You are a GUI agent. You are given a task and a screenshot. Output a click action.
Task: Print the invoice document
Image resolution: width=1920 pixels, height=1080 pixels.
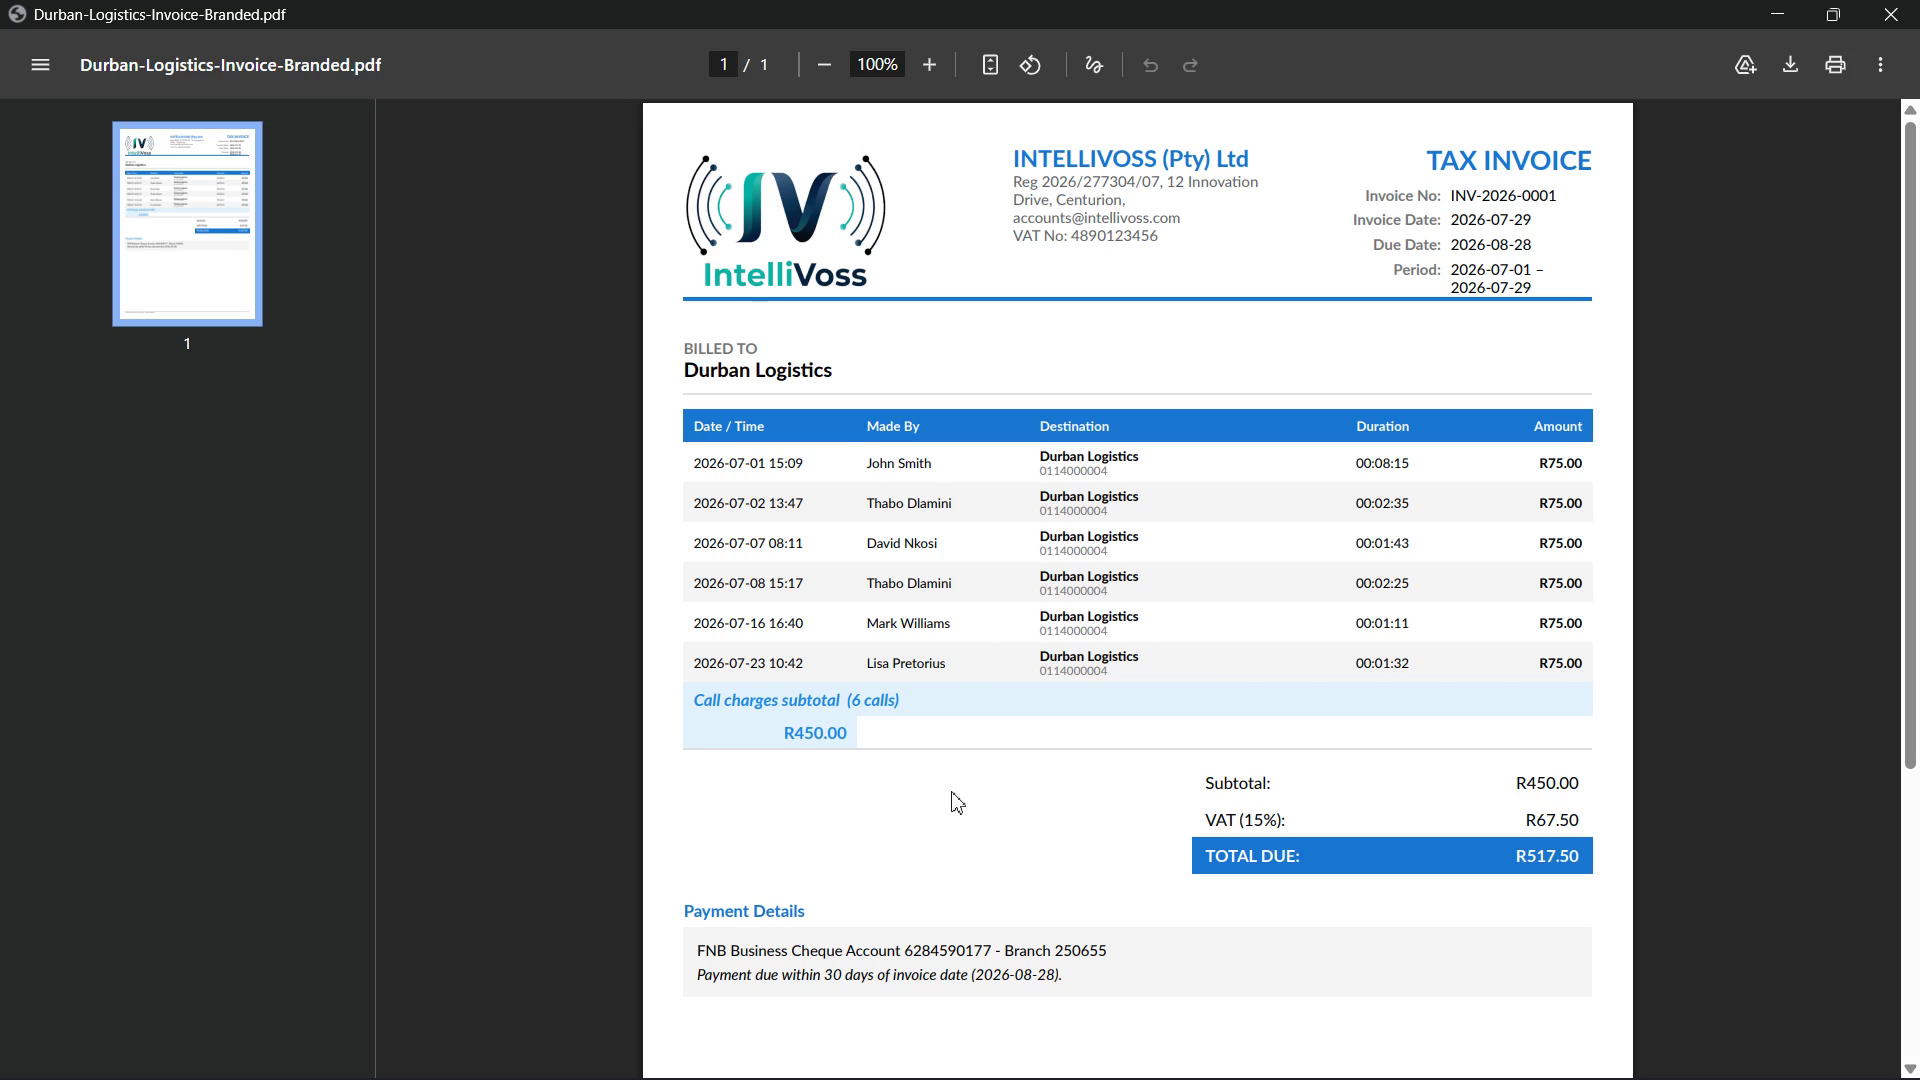point(1835,65)
